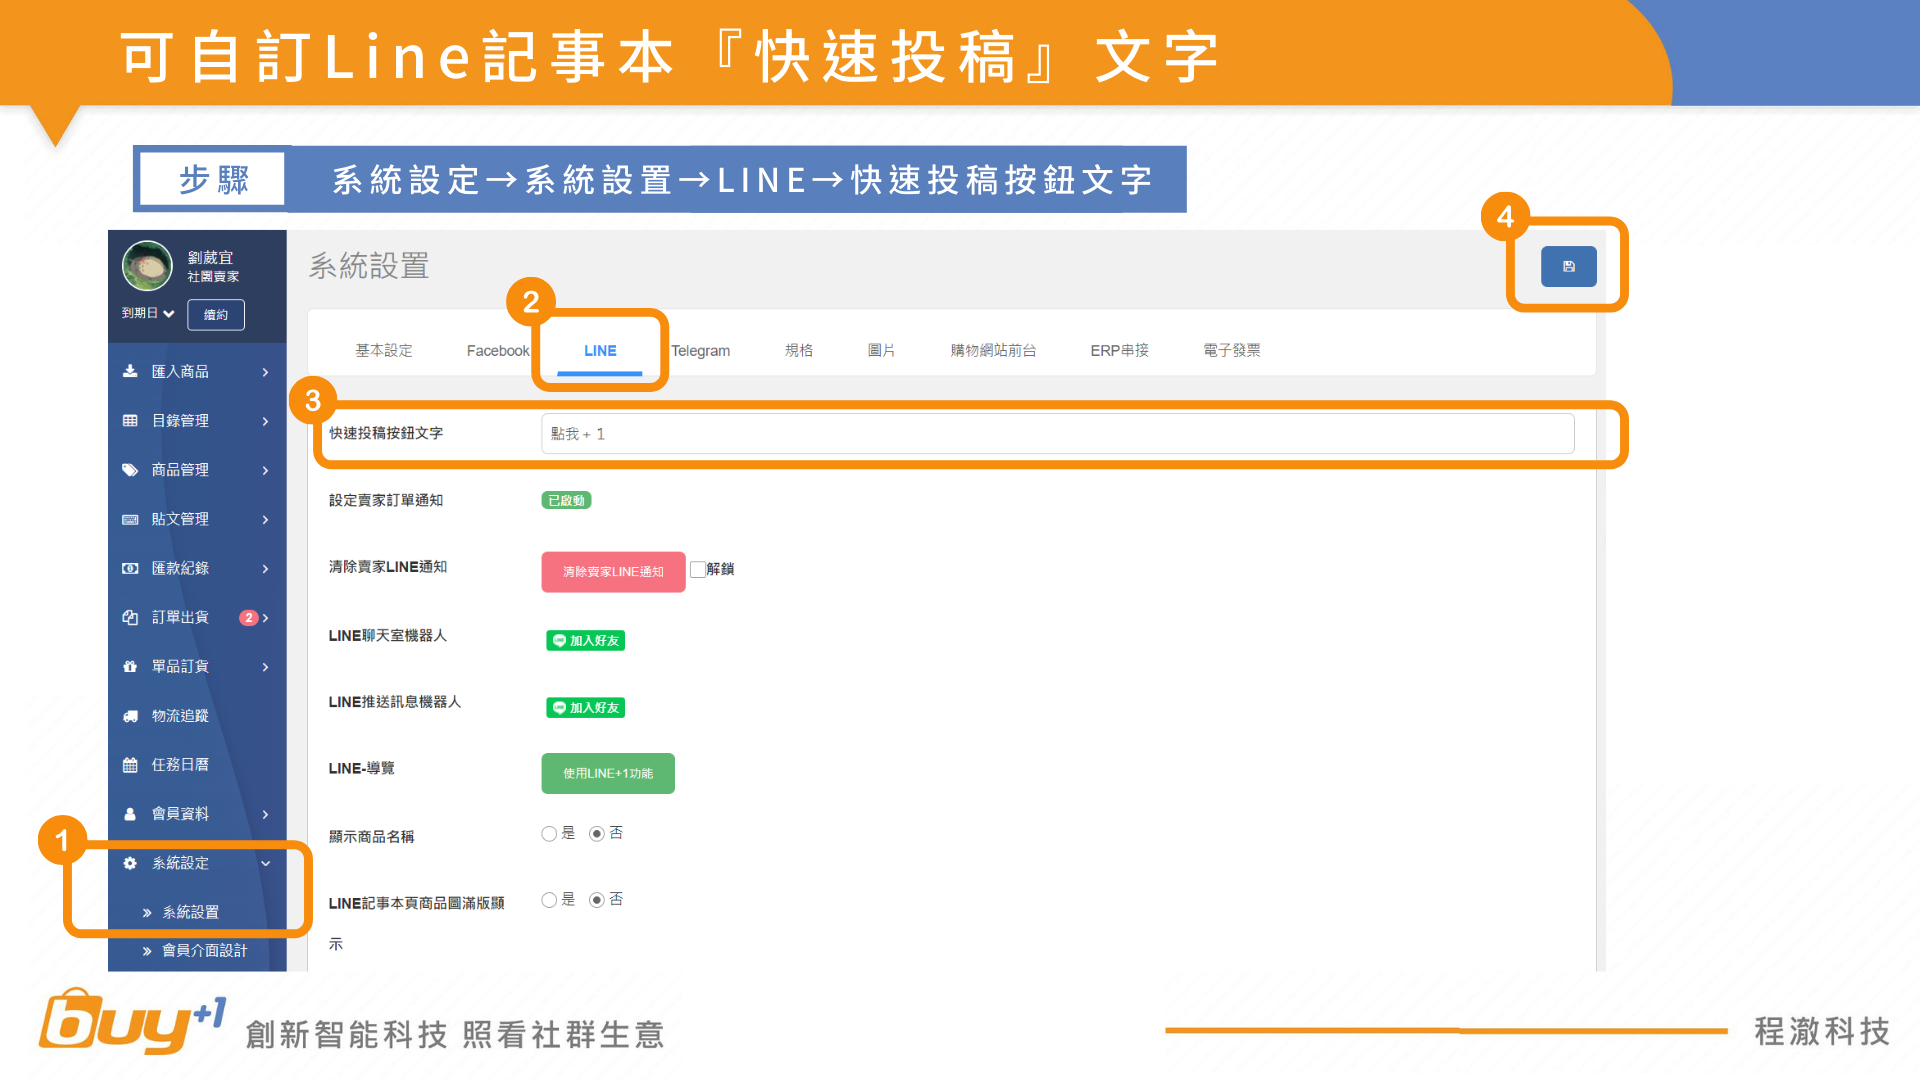Click the copy icon beside 訂單出貨
Viewport: 1920px width, 1080px height.
point(130,618)
